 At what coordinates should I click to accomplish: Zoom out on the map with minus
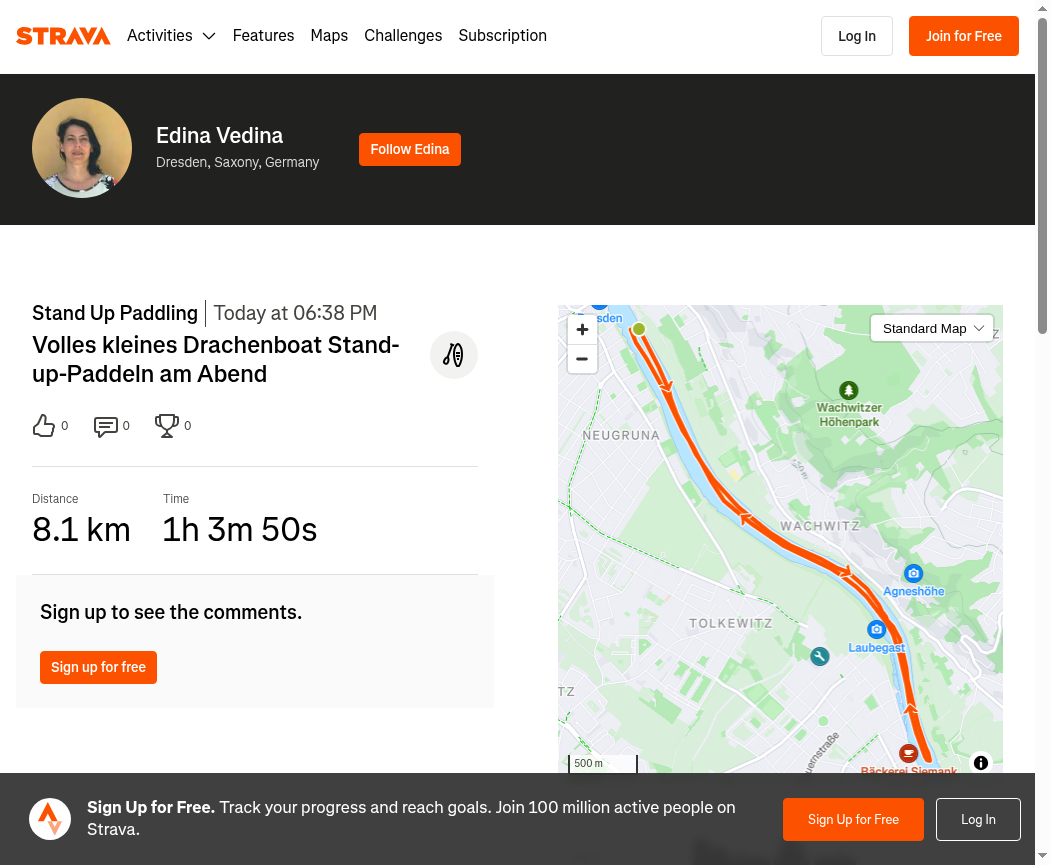[x=582, y=359]
